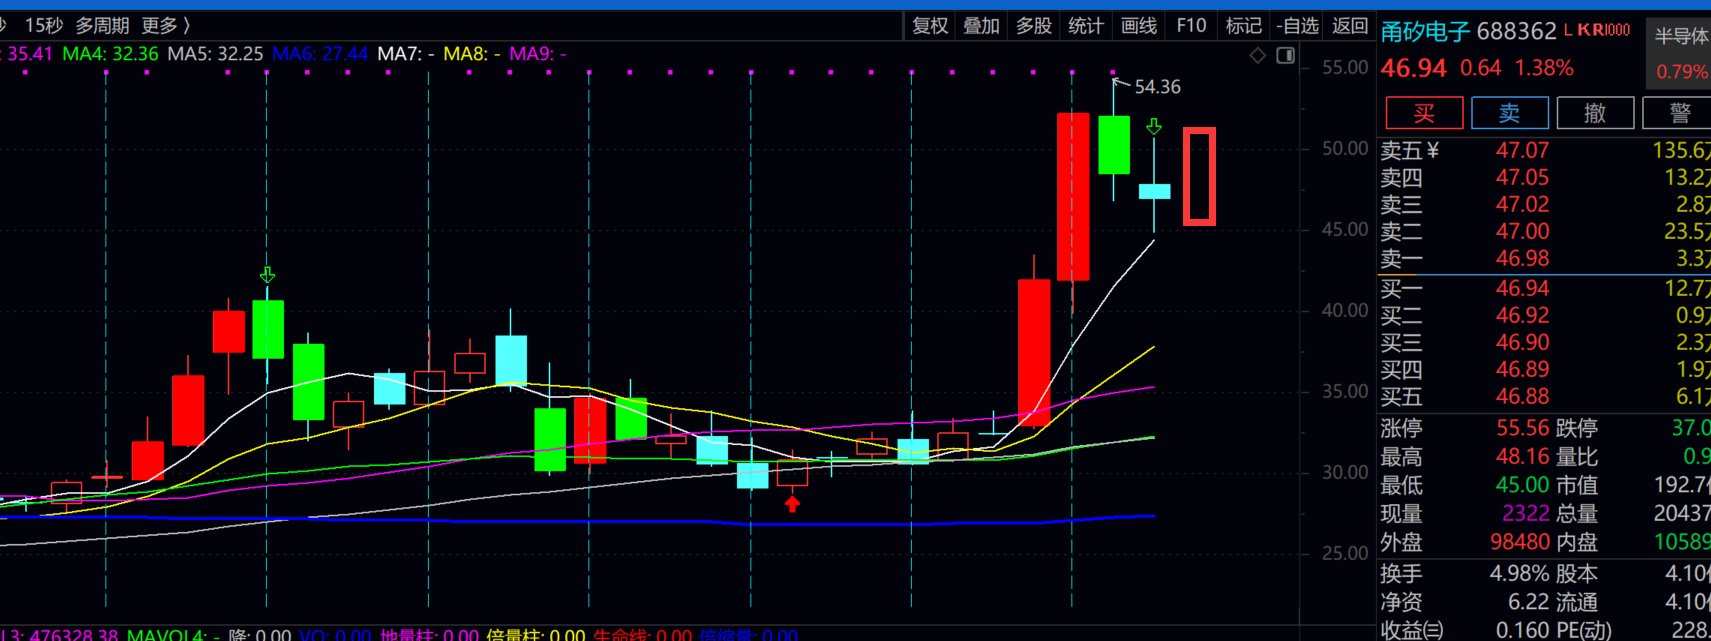This screenshot has height=641, width=1711.
Task: Click the MA6 blue indicator label
Action: pos(319,54)
